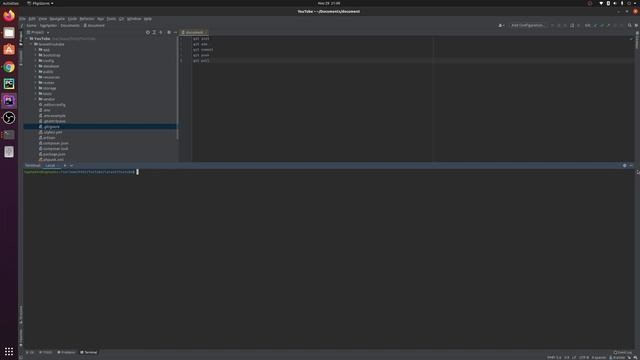Open Google Chrome from the dock
Image resolution: width=640 pixels, height=360 pixels.
pyautogui.click(x=9, y=67)
